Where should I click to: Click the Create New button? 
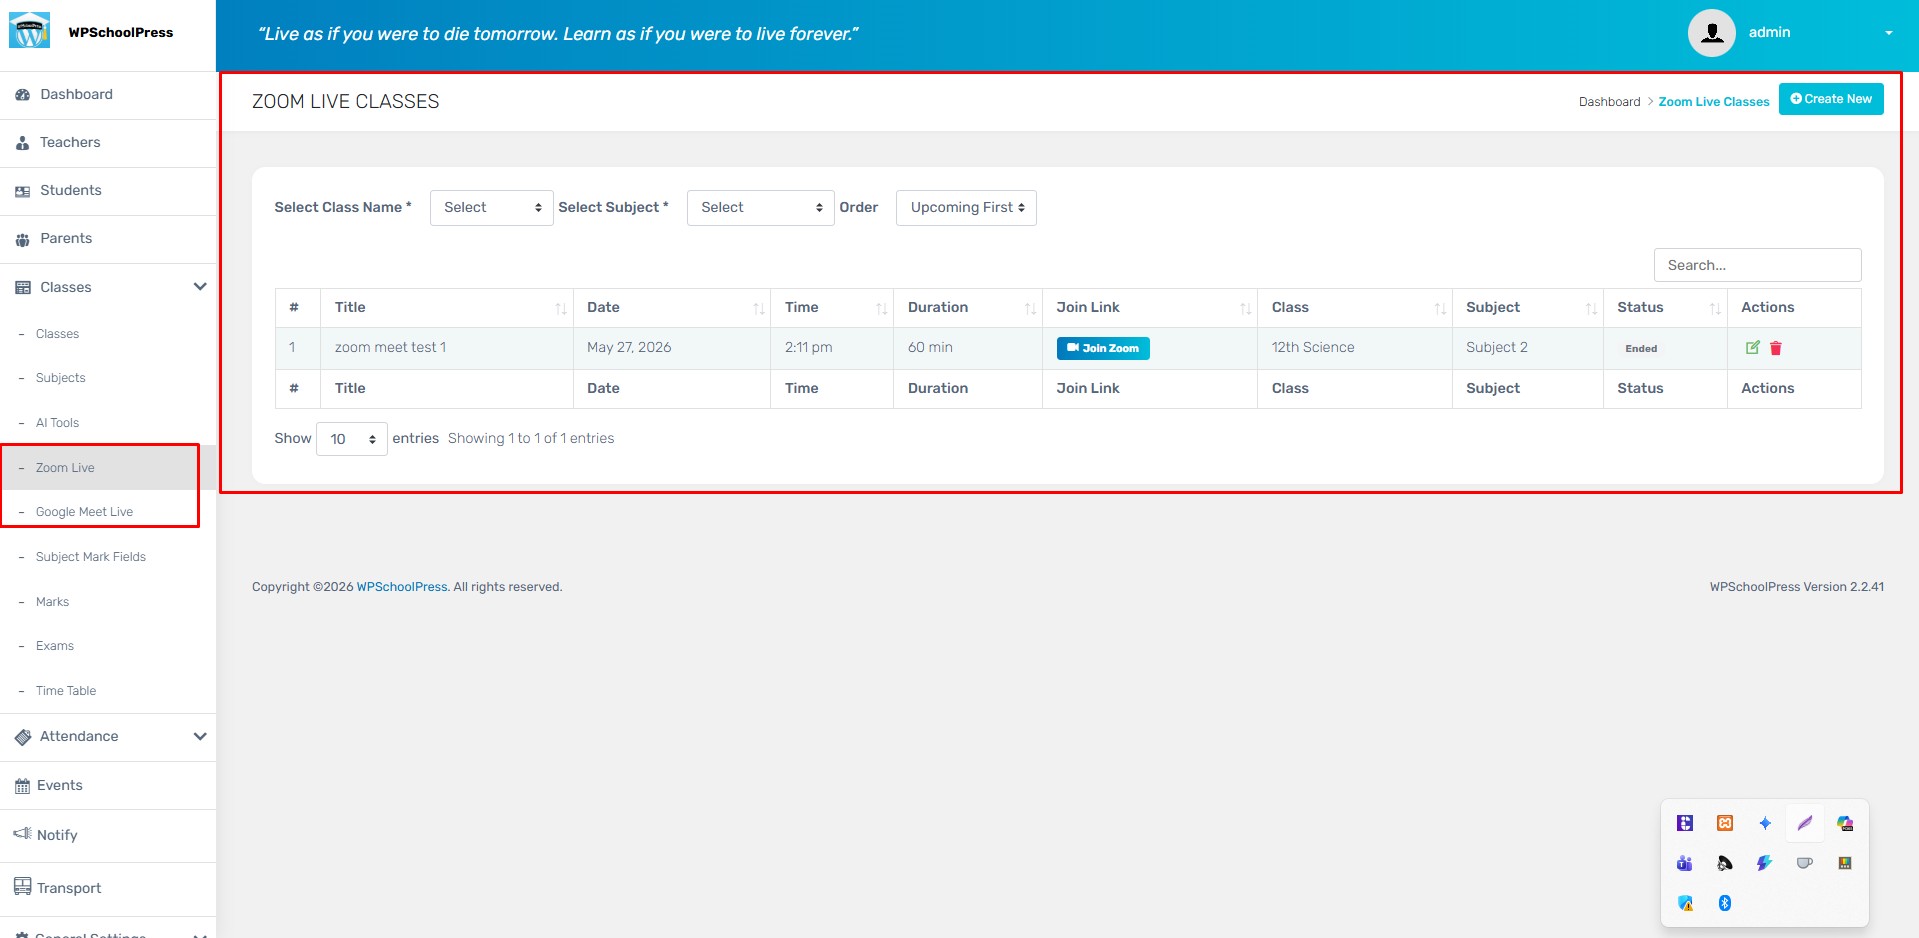[x=1831, y=99]
